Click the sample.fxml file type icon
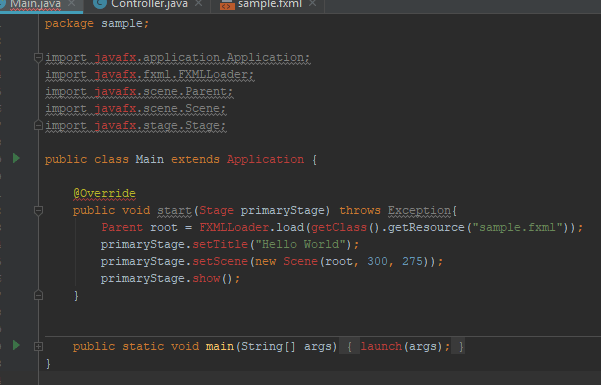 [227, 5]
